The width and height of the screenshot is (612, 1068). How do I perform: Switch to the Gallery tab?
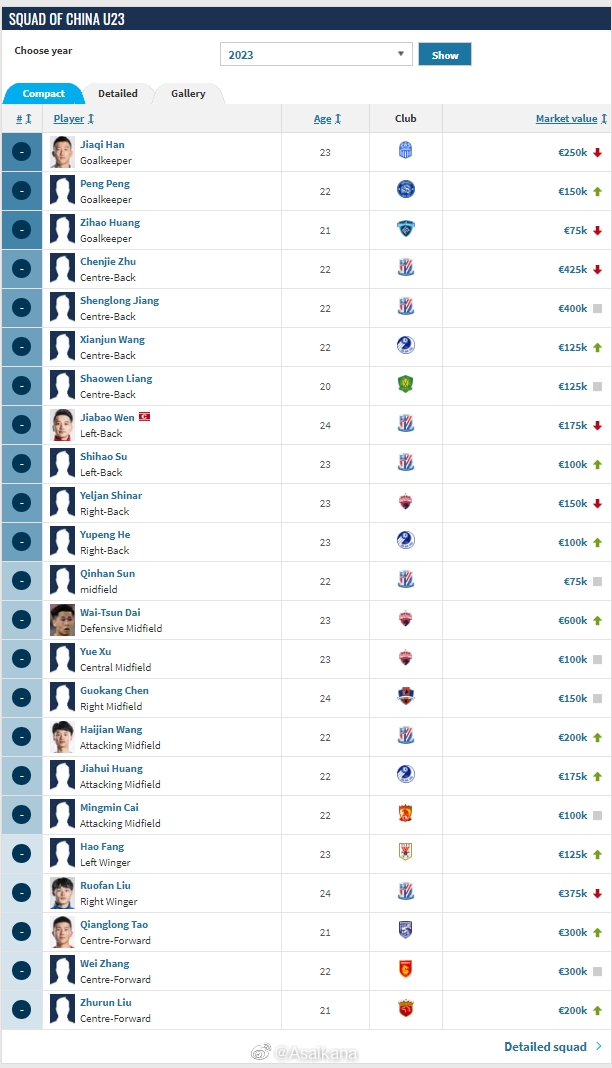[x=188, y=94]
